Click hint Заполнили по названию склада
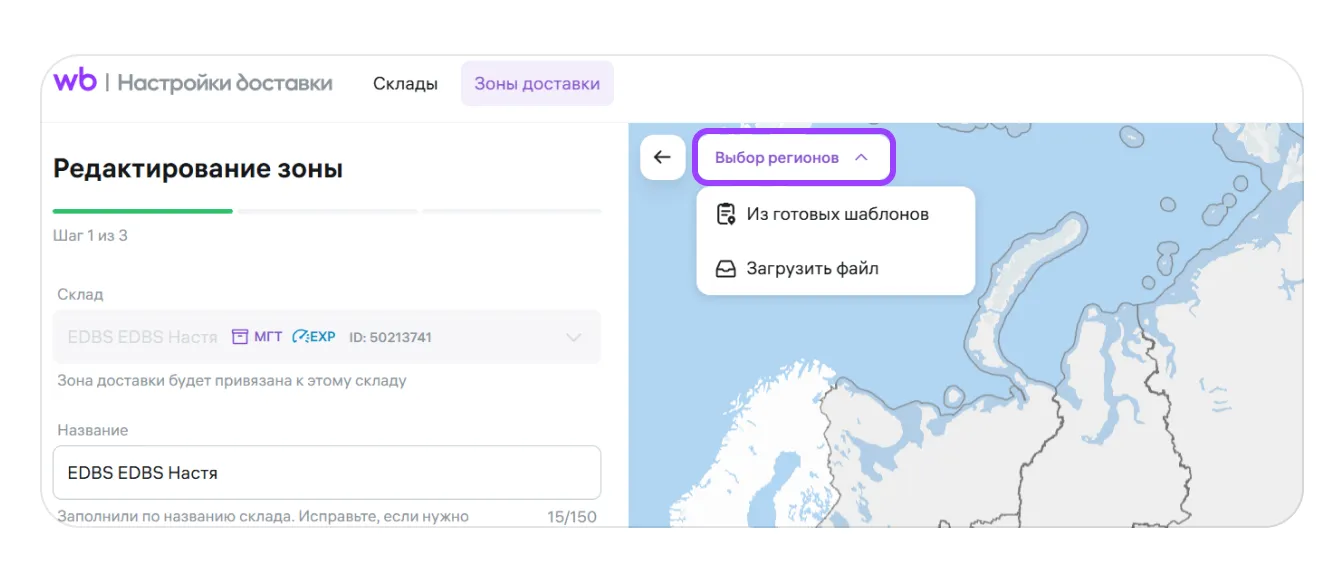Screen dimensions: 1344x582 tap(263, 516)
